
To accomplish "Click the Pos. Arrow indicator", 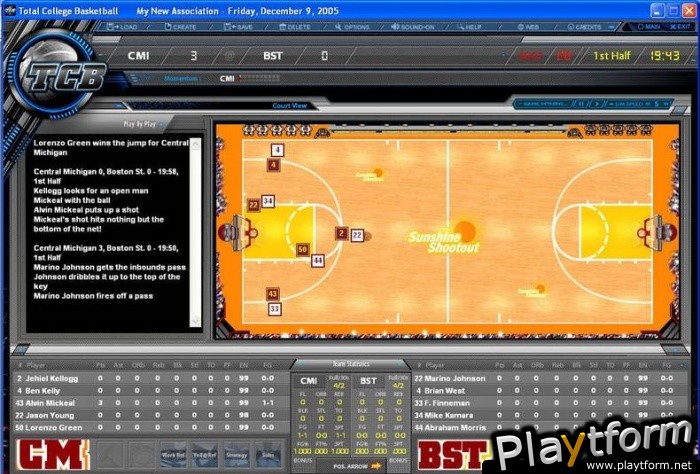I will pyautogui.click(x=357, y=466).
